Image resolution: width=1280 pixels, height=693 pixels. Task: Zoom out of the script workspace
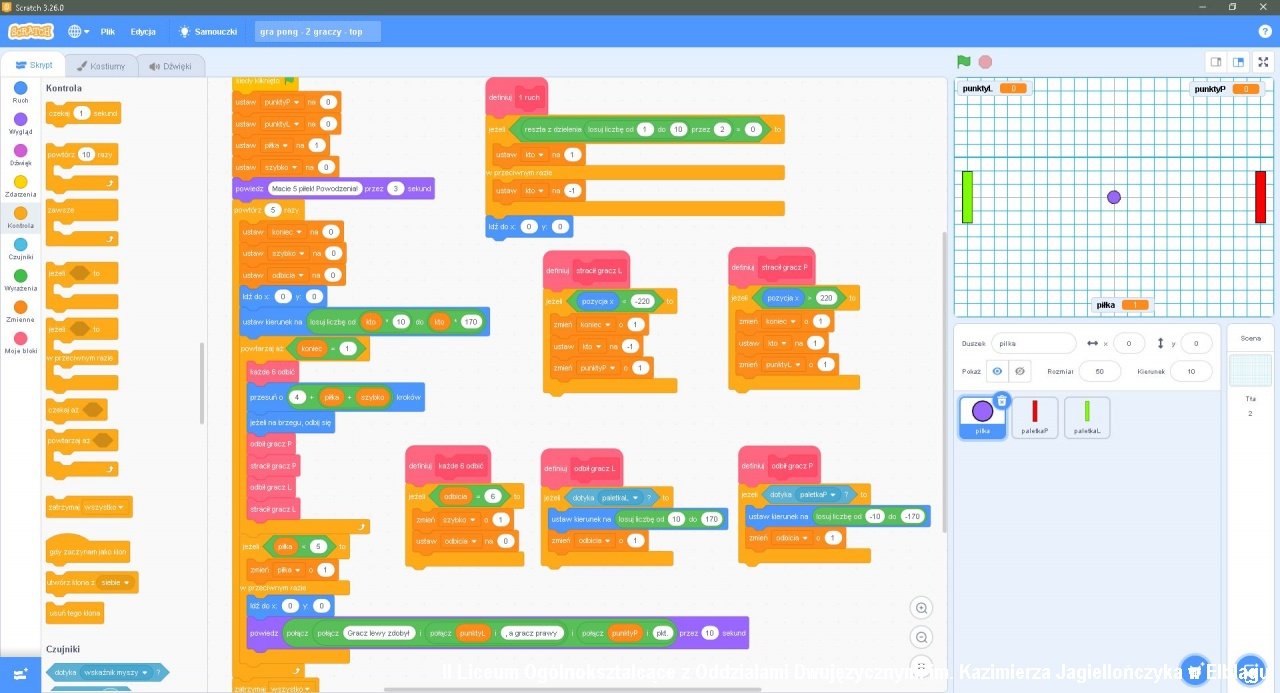[922, 637]
